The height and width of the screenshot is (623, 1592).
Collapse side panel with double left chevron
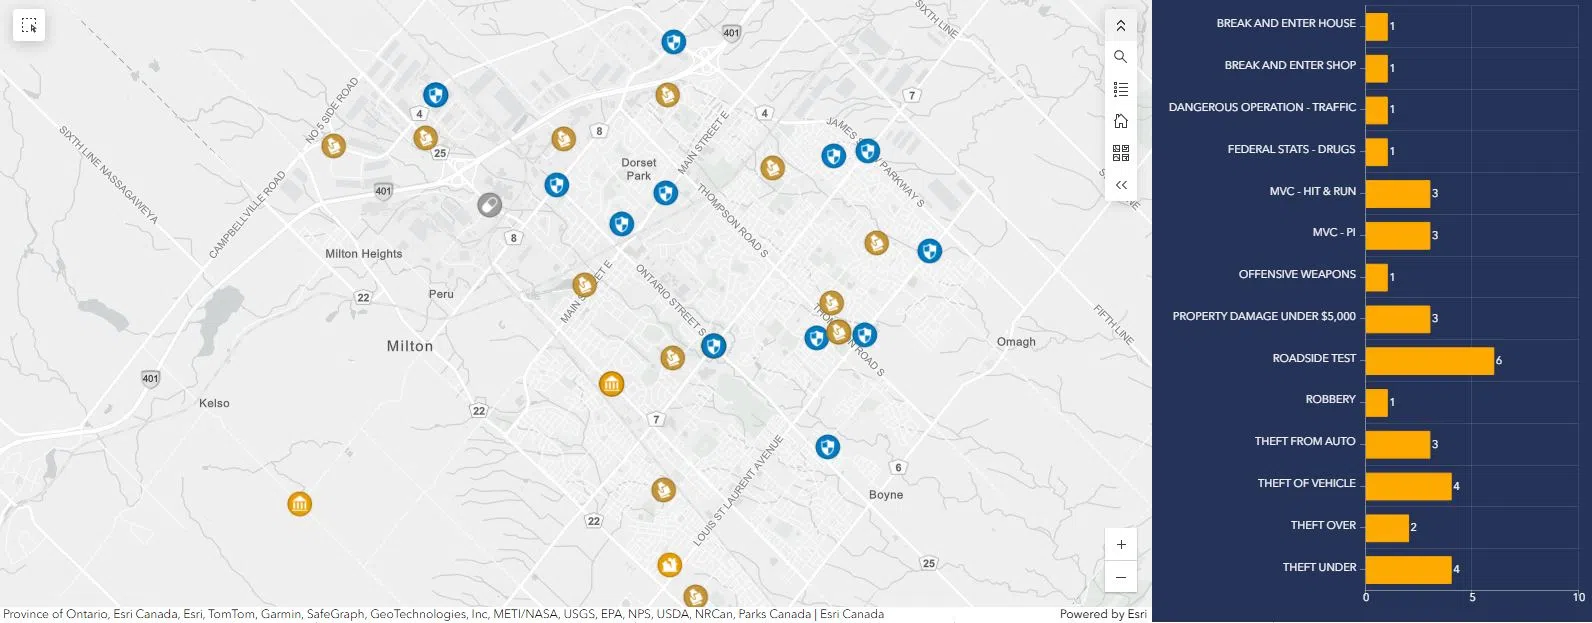(1120, 185)
